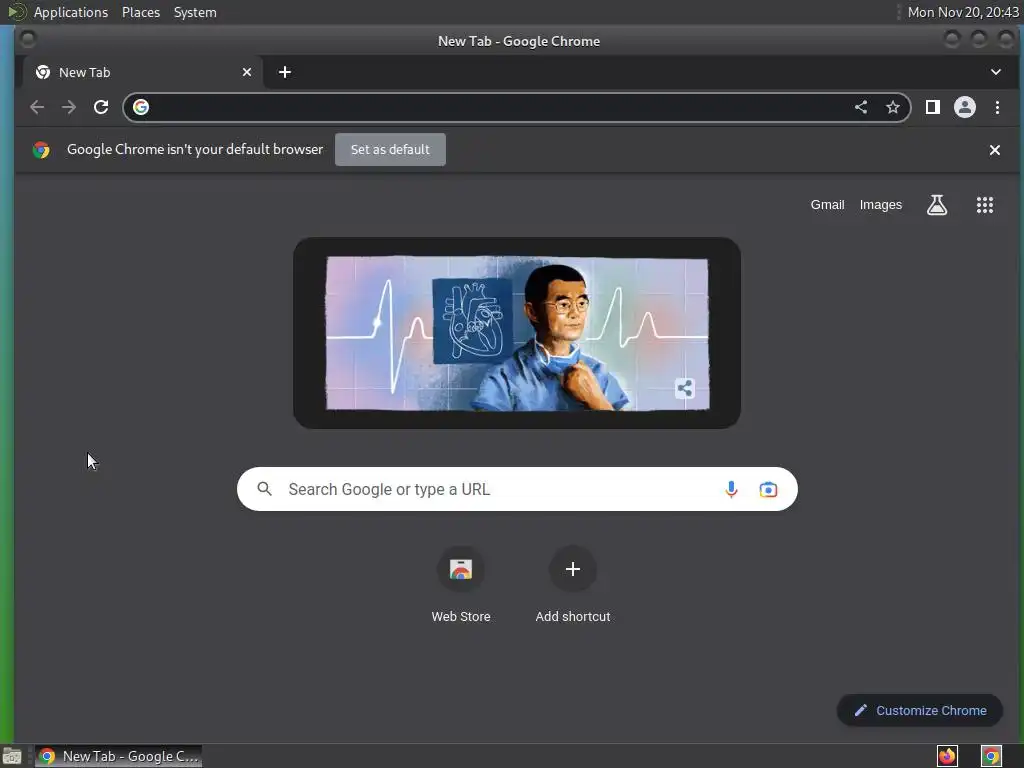
Task: Start voice search with microphone icon
Action: 731,489
